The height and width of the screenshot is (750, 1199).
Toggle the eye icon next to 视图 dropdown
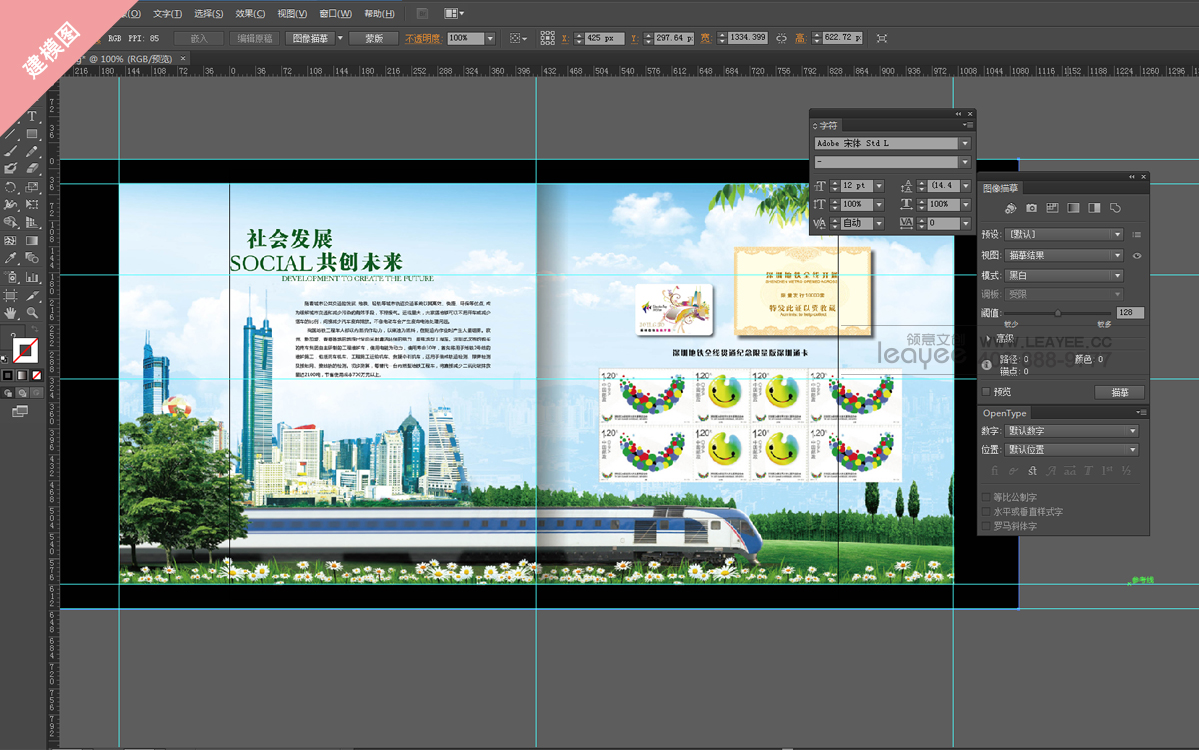(1137, 256)
